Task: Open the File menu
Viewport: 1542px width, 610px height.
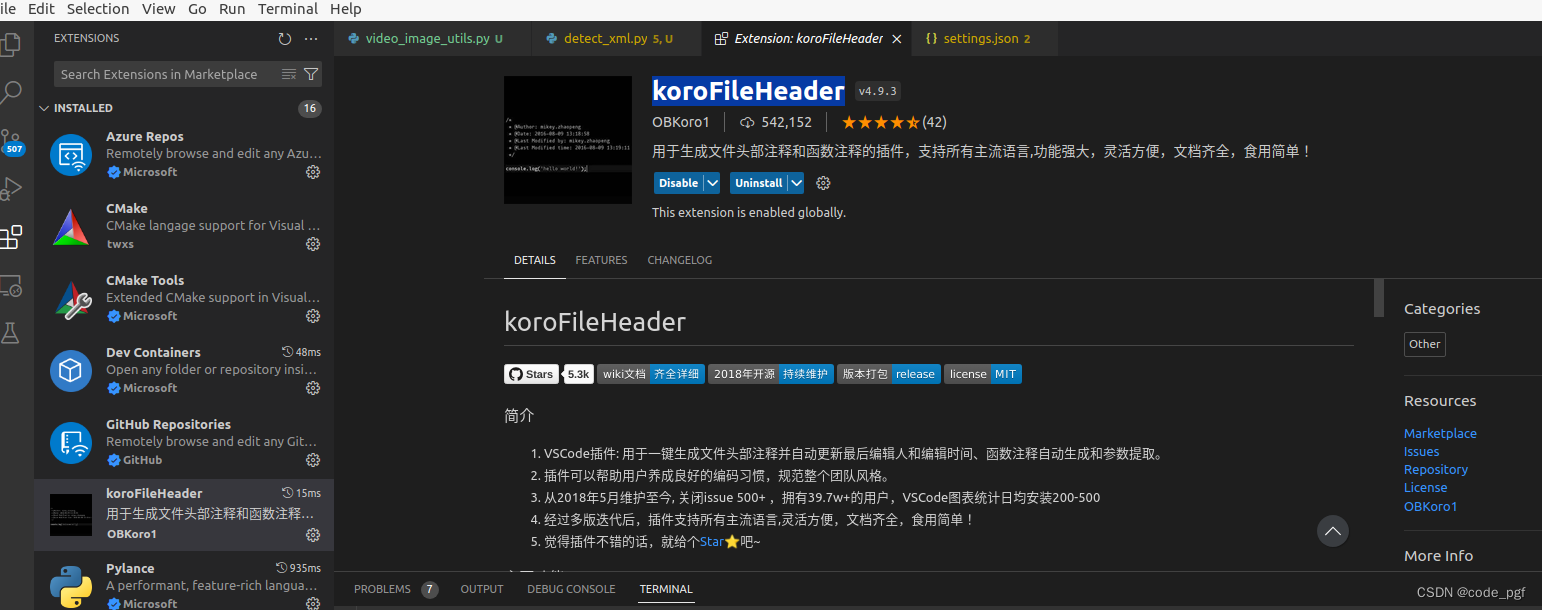Action: (8, 9)
